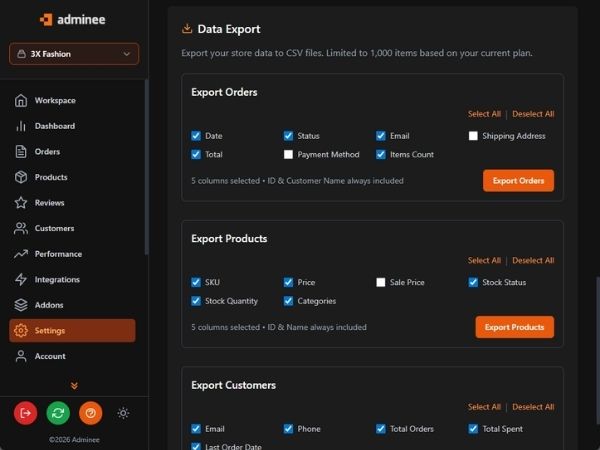
Task: Click the Export Orders button
Action: coord(518,181)
